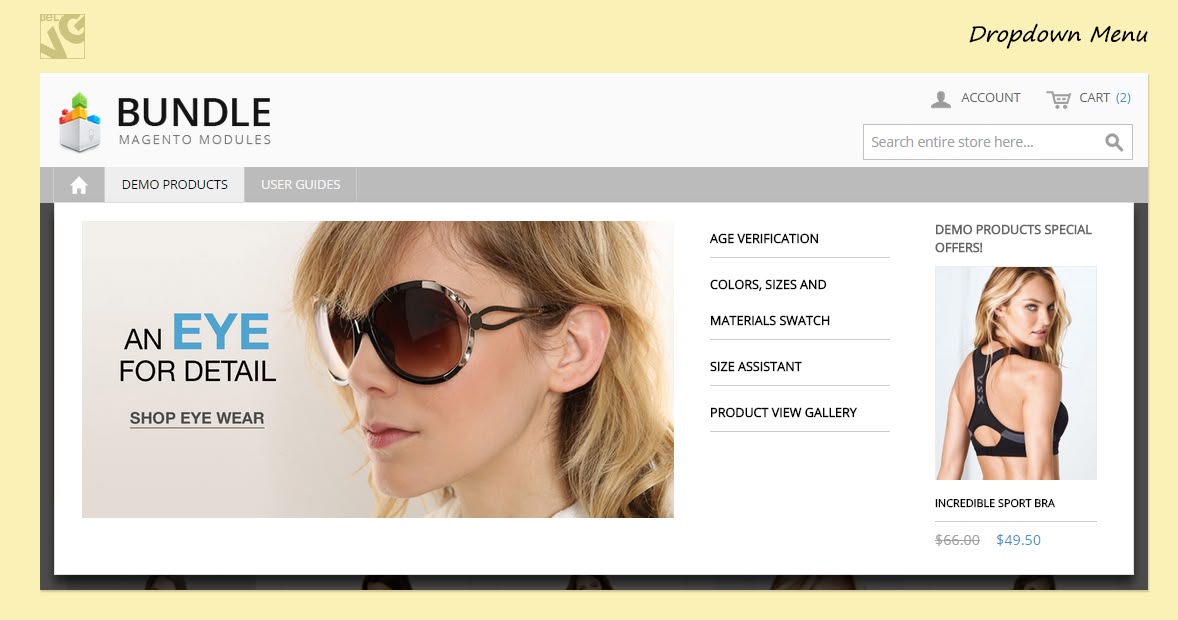Click the search magnifier icon
This screenshot has width=1178, height=620.
click(1114, 142)
